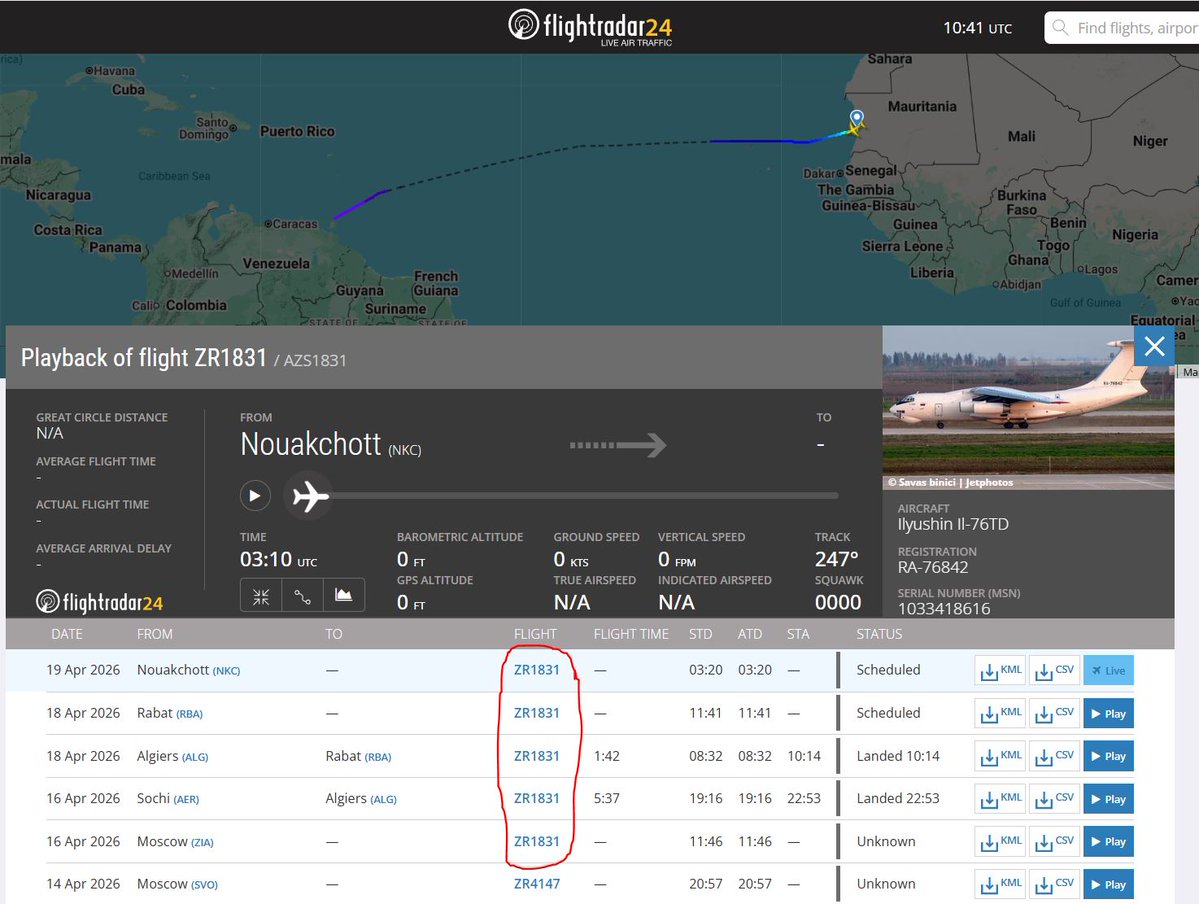Image resolution: width=1199 pixels, height=904 pixels.
Task: Play back the 16 Apr Moscow ZIA flight
Action: pyautogui.click(x=1107, y=841)
